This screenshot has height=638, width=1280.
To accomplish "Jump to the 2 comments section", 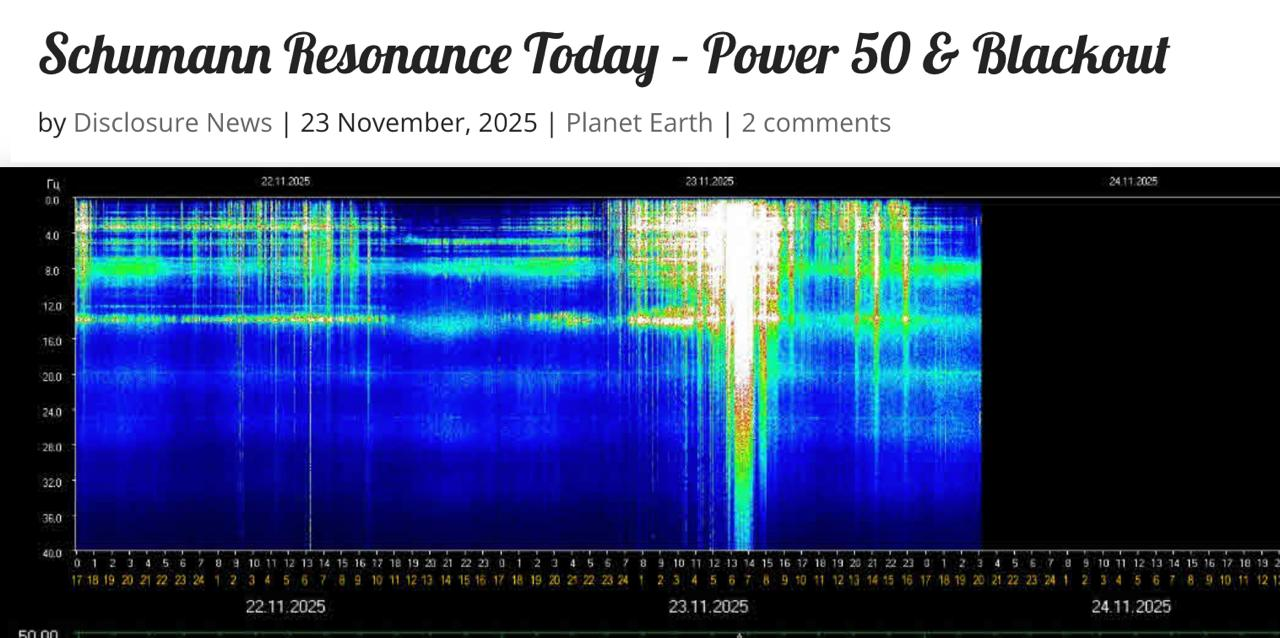I will (815, 123).
